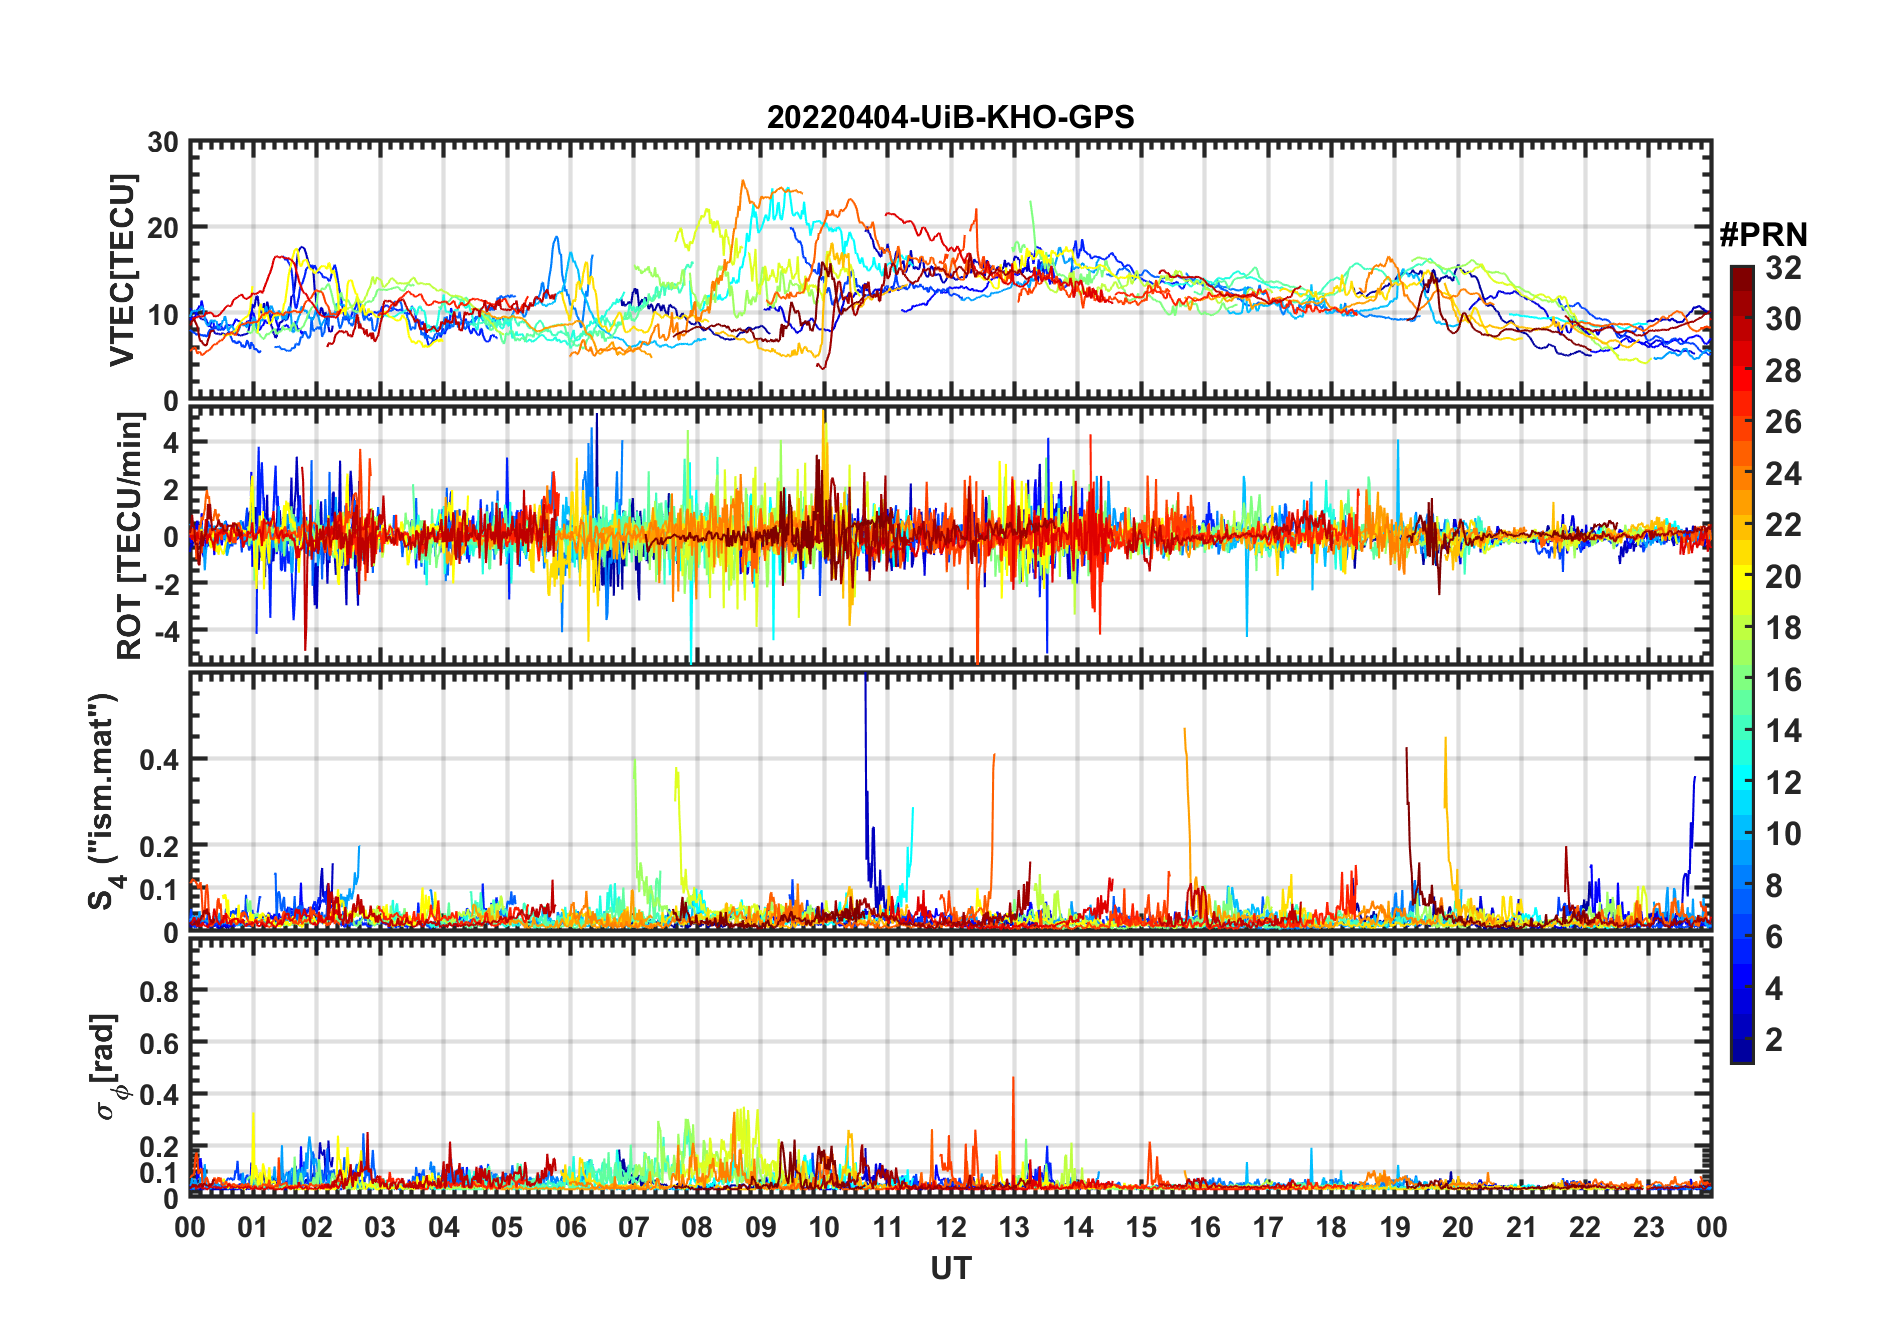
Task: Click the plot title 20220404-UiB-KHO-GPS
Action: (950, 117)
